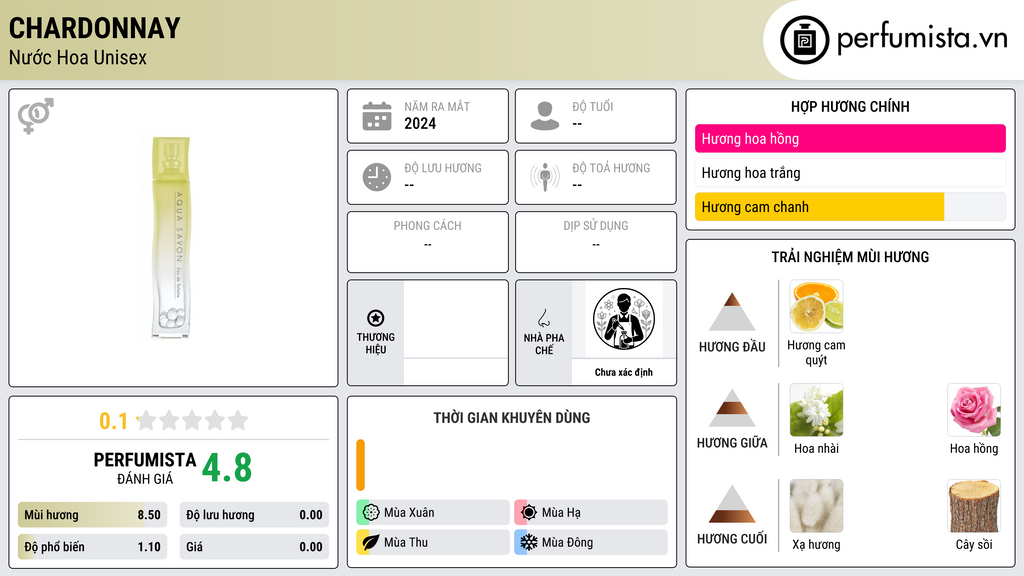This screenshot has height=576, width=1024.
Task: Click the perfumista.vn bottle logo icon
Action: [x=804, y=40]
